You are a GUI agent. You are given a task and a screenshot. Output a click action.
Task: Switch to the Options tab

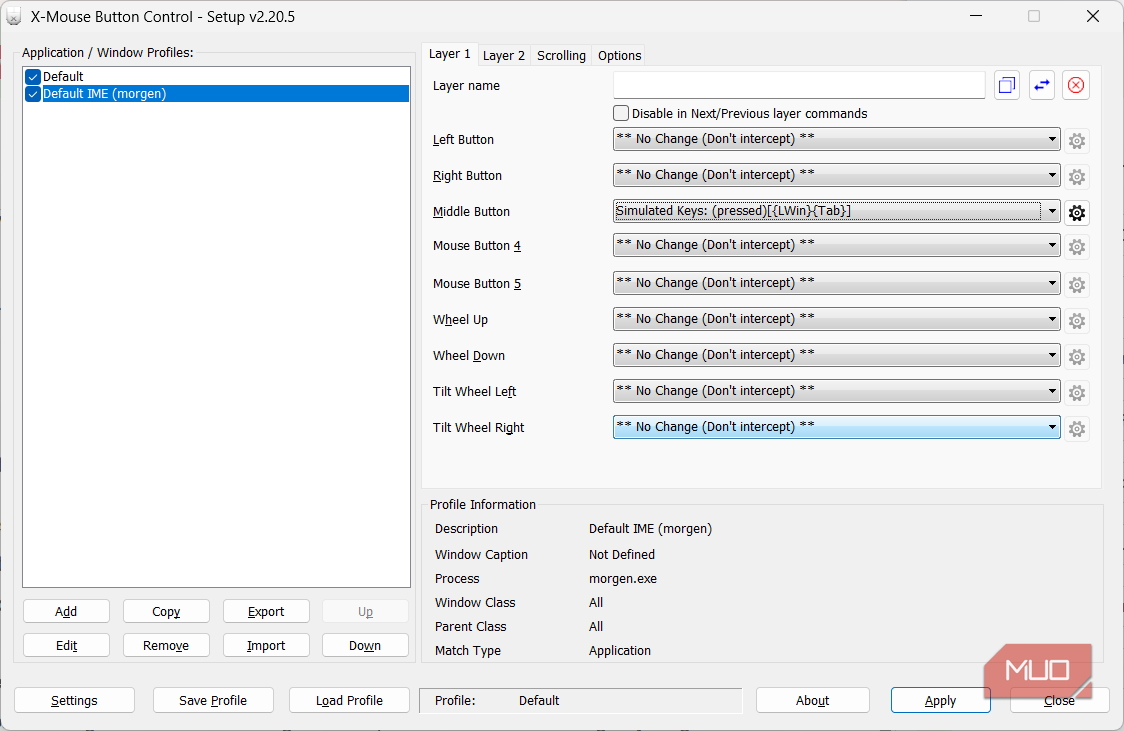tap(619, 56)
